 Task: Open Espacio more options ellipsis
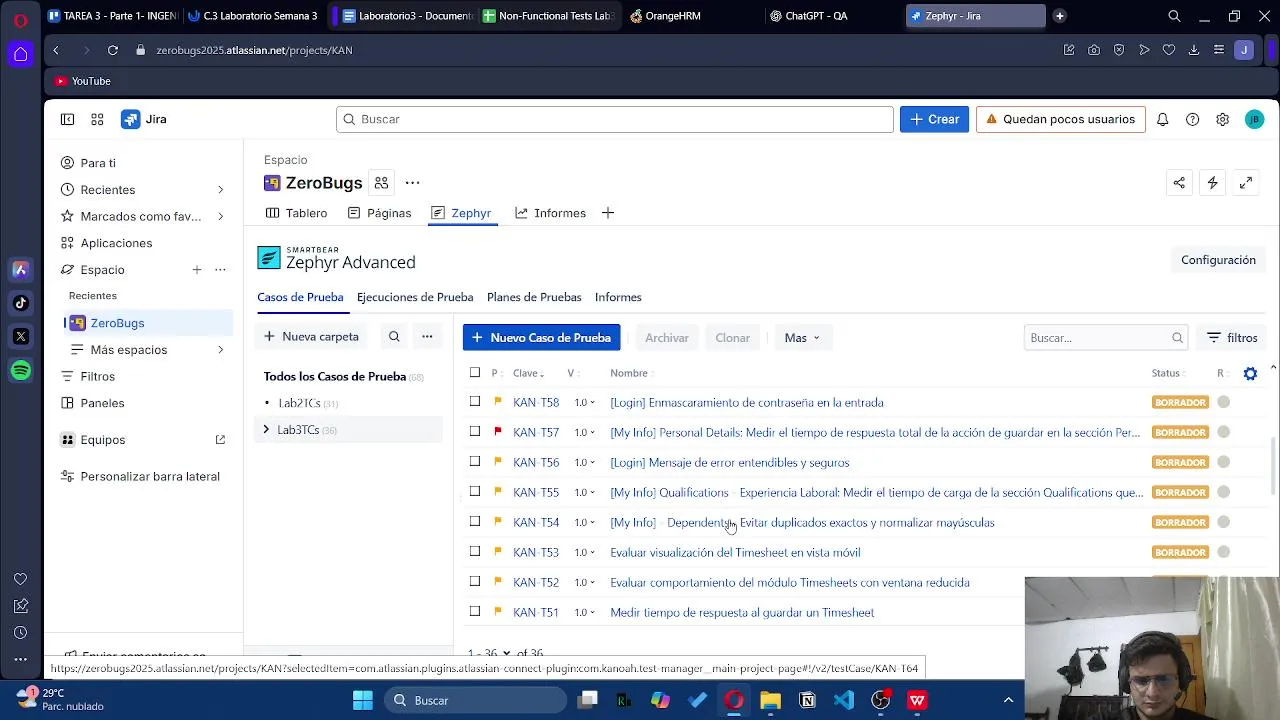(x=220, y=270)
